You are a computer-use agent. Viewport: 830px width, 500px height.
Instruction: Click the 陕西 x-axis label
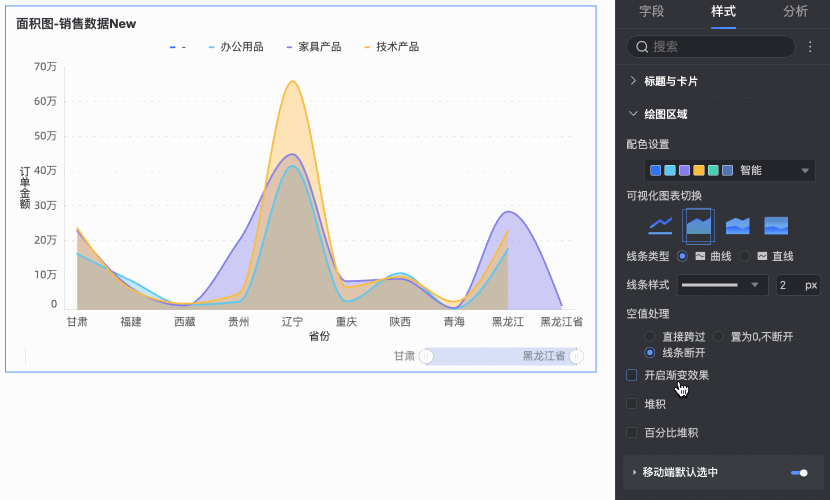pyautogui.click(x=400, y=322)
